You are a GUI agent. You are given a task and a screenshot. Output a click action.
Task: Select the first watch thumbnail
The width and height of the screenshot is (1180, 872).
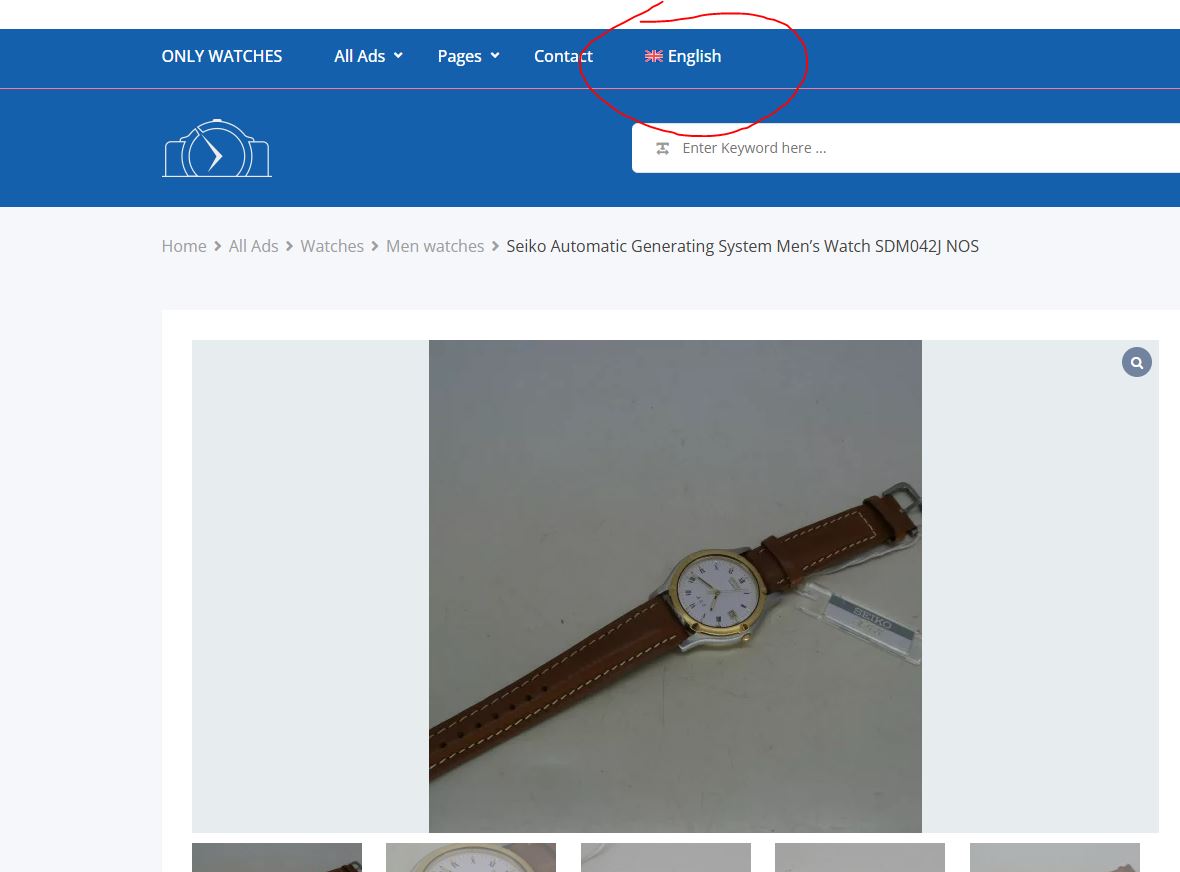(x=277, y=858)
